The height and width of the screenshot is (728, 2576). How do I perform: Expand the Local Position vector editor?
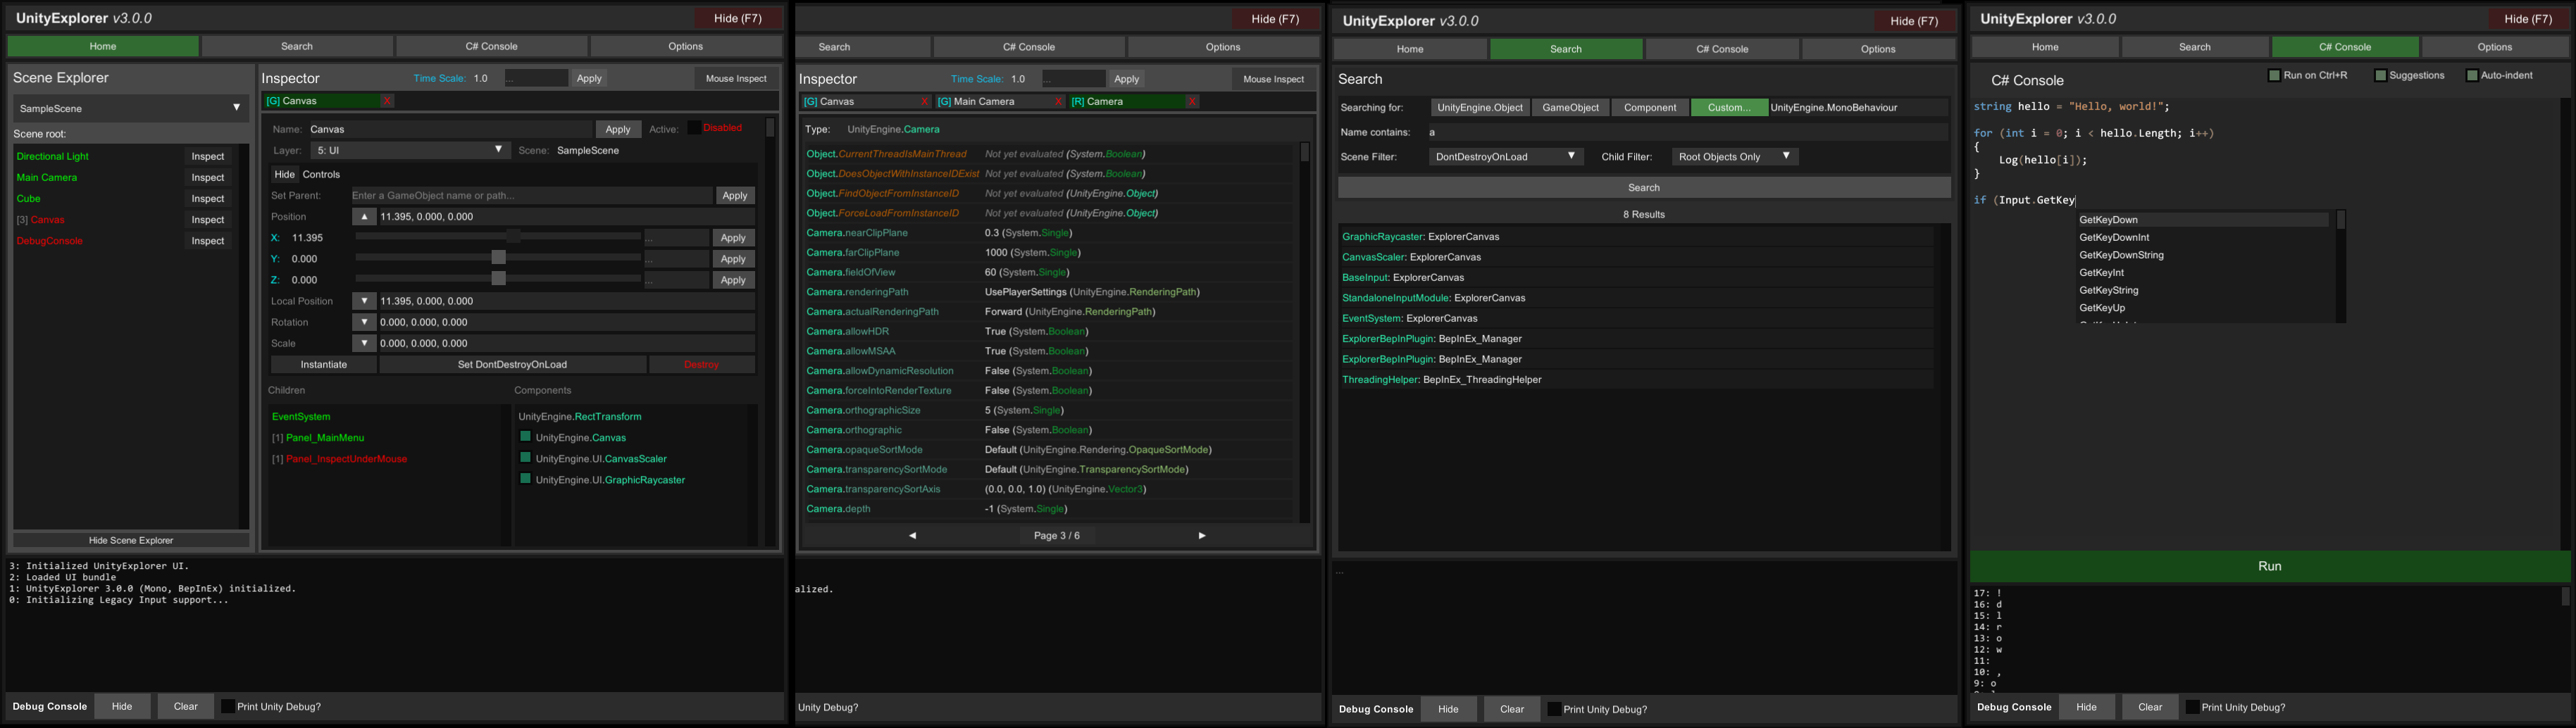pyautogui.click(x=364, y=301)
